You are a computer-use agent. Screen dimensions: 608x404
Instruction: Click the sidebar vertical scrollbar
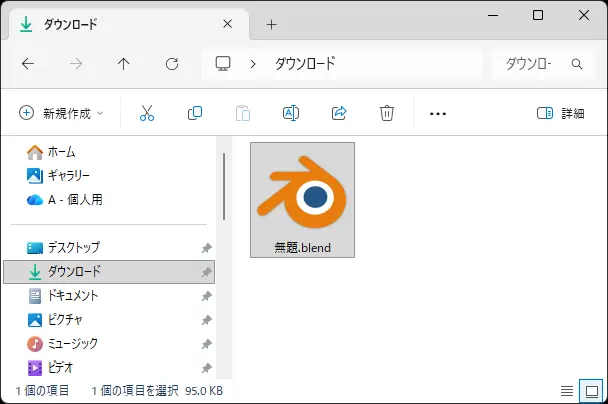click(224, 186)
